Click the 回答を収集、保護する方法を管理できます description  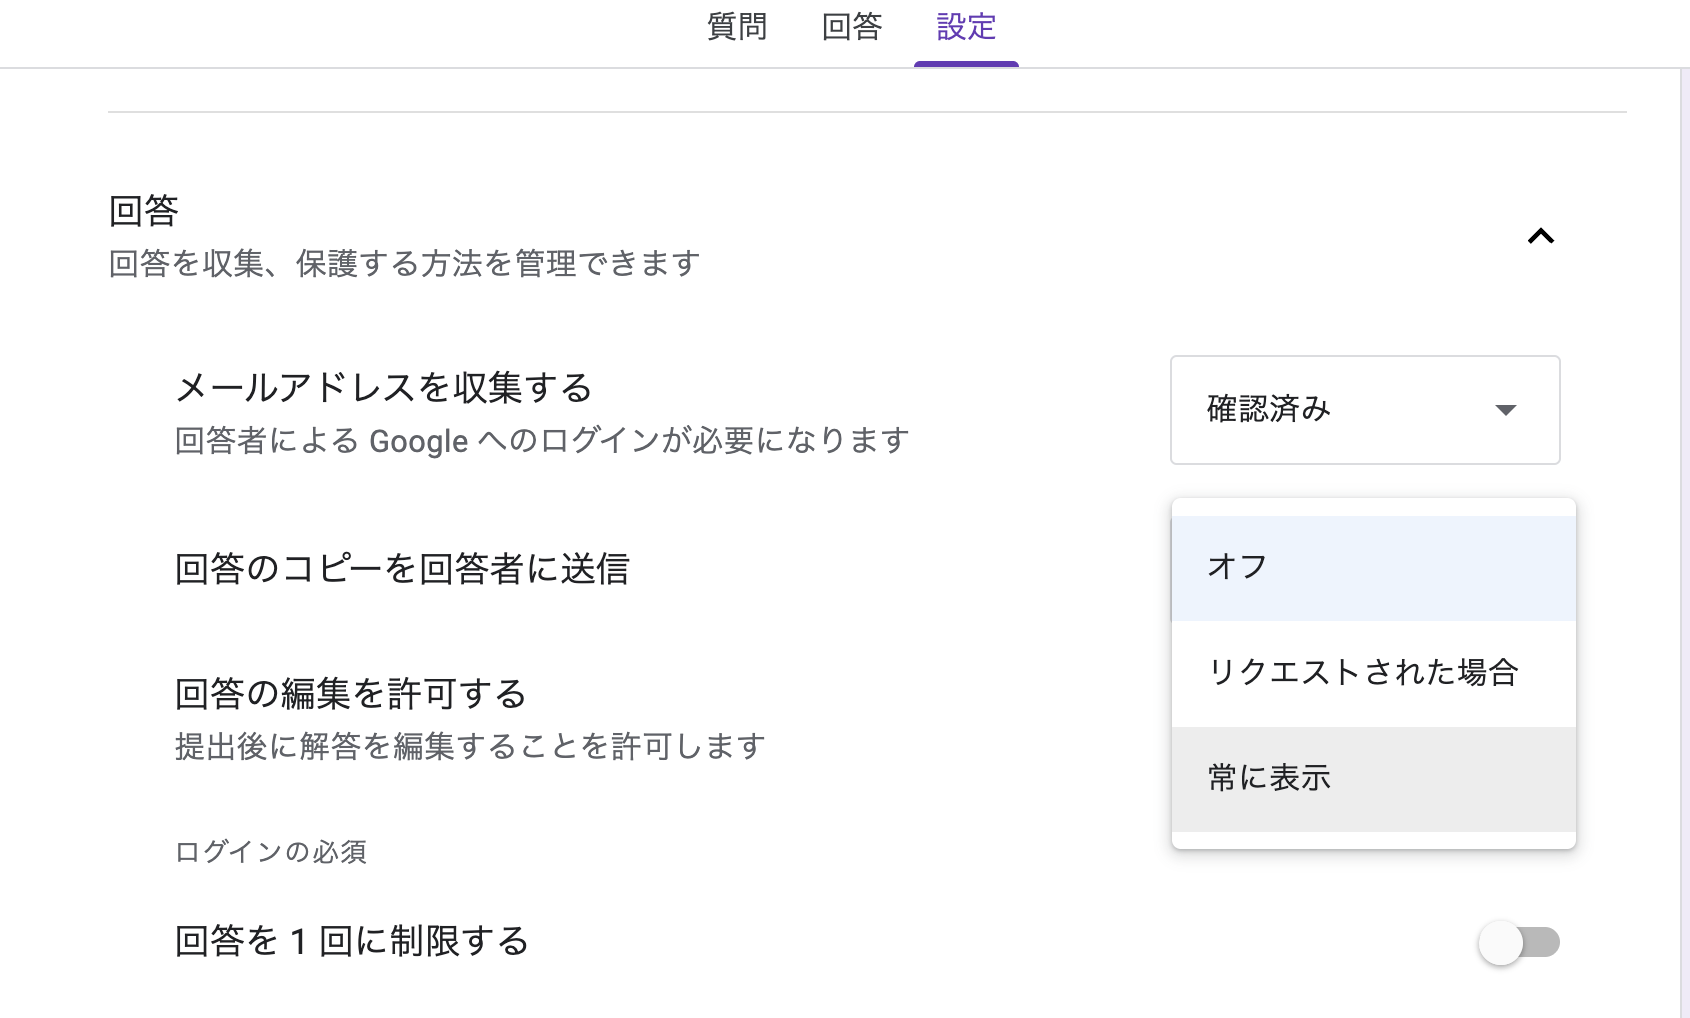(x=404, y=264)
